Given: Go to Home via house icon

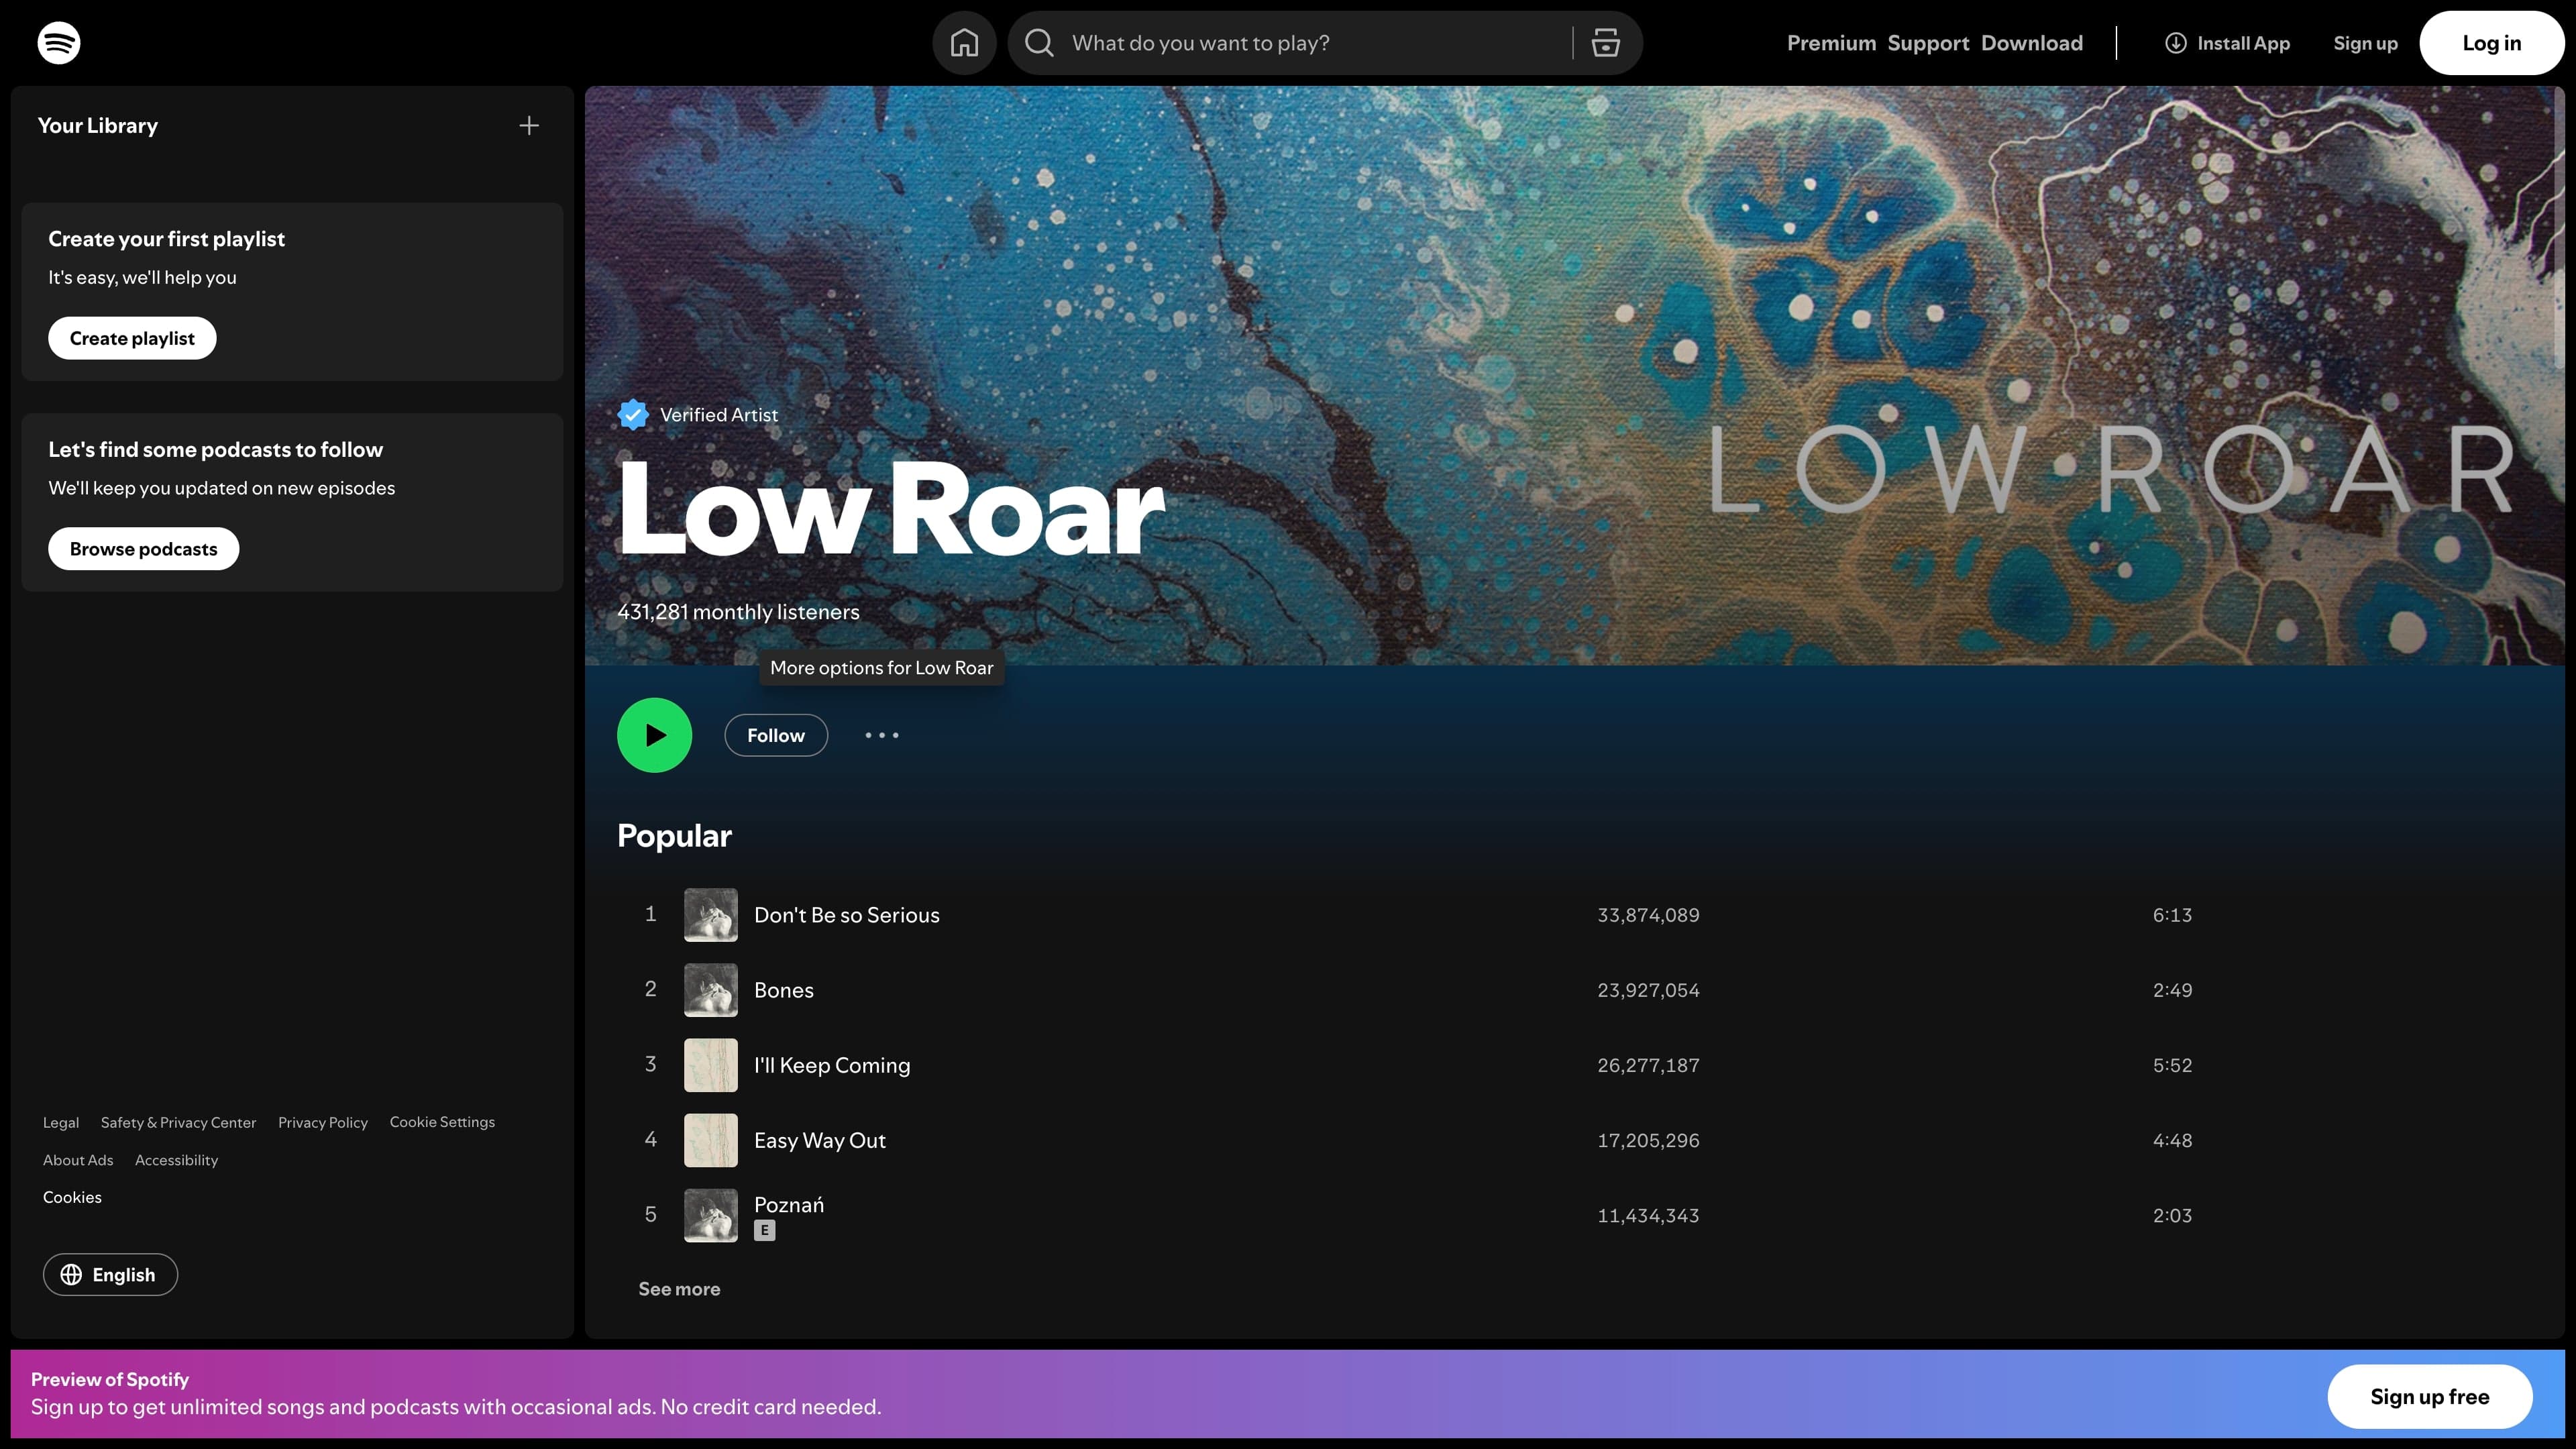Looking at the screenshot, I should click(x=964, y=43).
